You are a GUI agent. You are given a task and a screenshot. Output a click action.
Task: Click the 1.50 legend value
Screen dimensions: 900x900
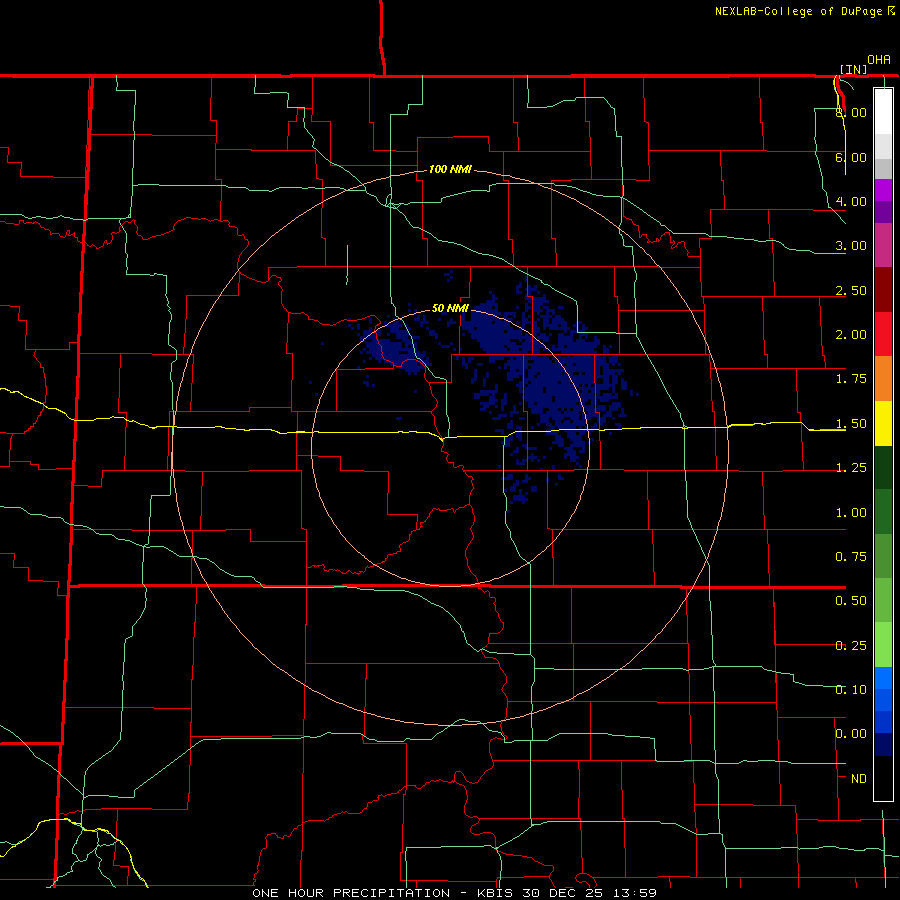[851, 424]
